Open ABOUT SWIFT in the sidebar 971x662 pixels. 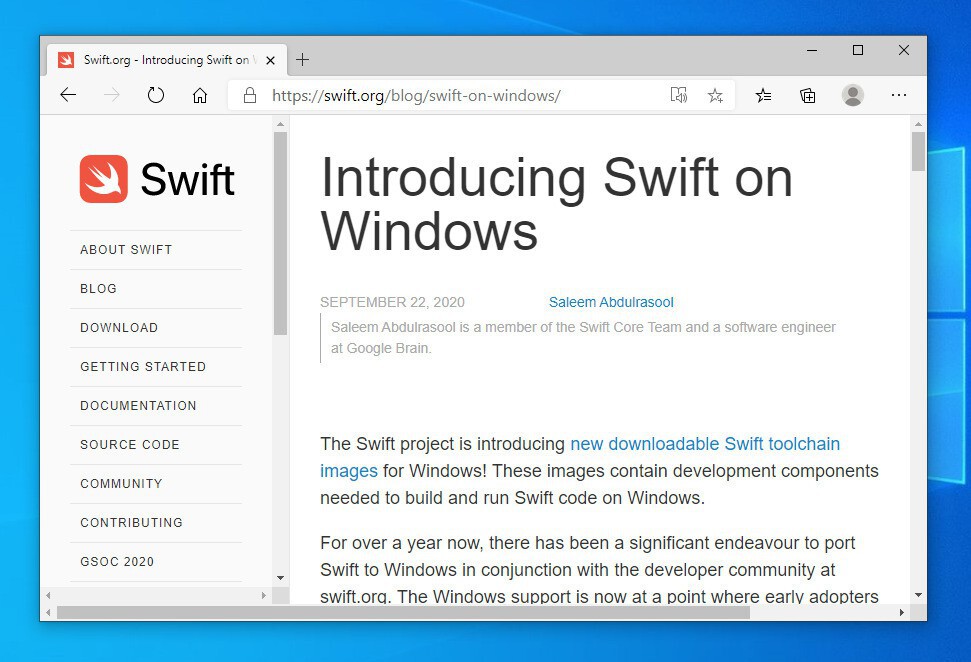[126, 250]
